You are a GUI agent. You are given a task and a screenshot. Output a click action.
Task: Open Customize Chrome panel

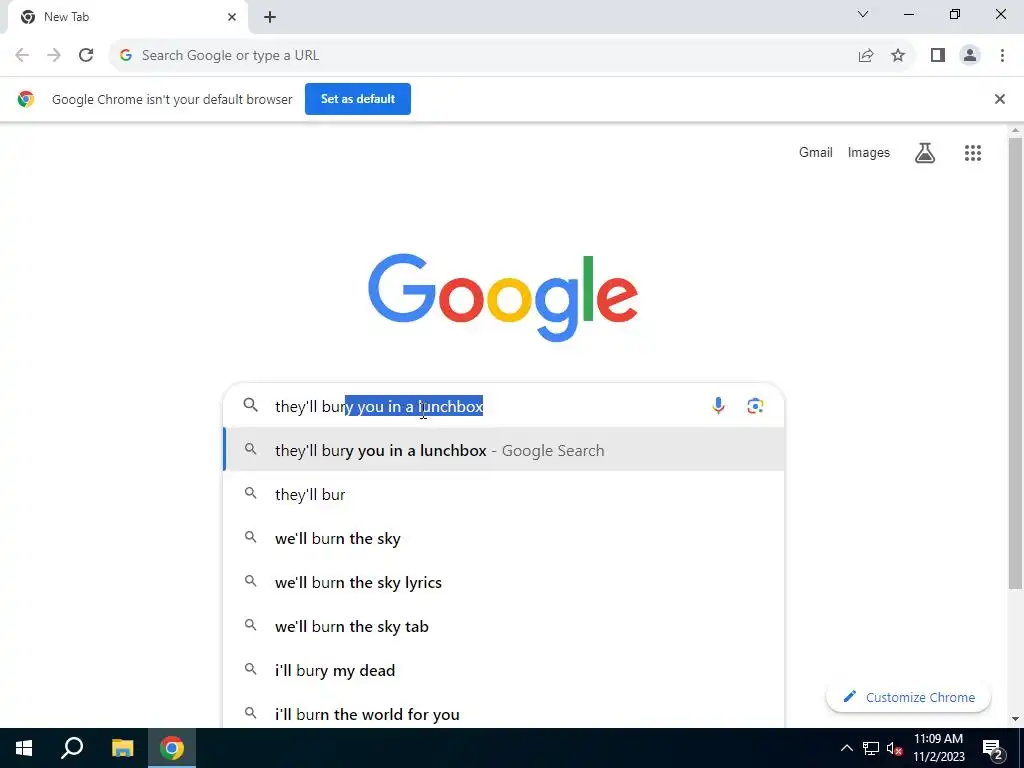[908, 697]
